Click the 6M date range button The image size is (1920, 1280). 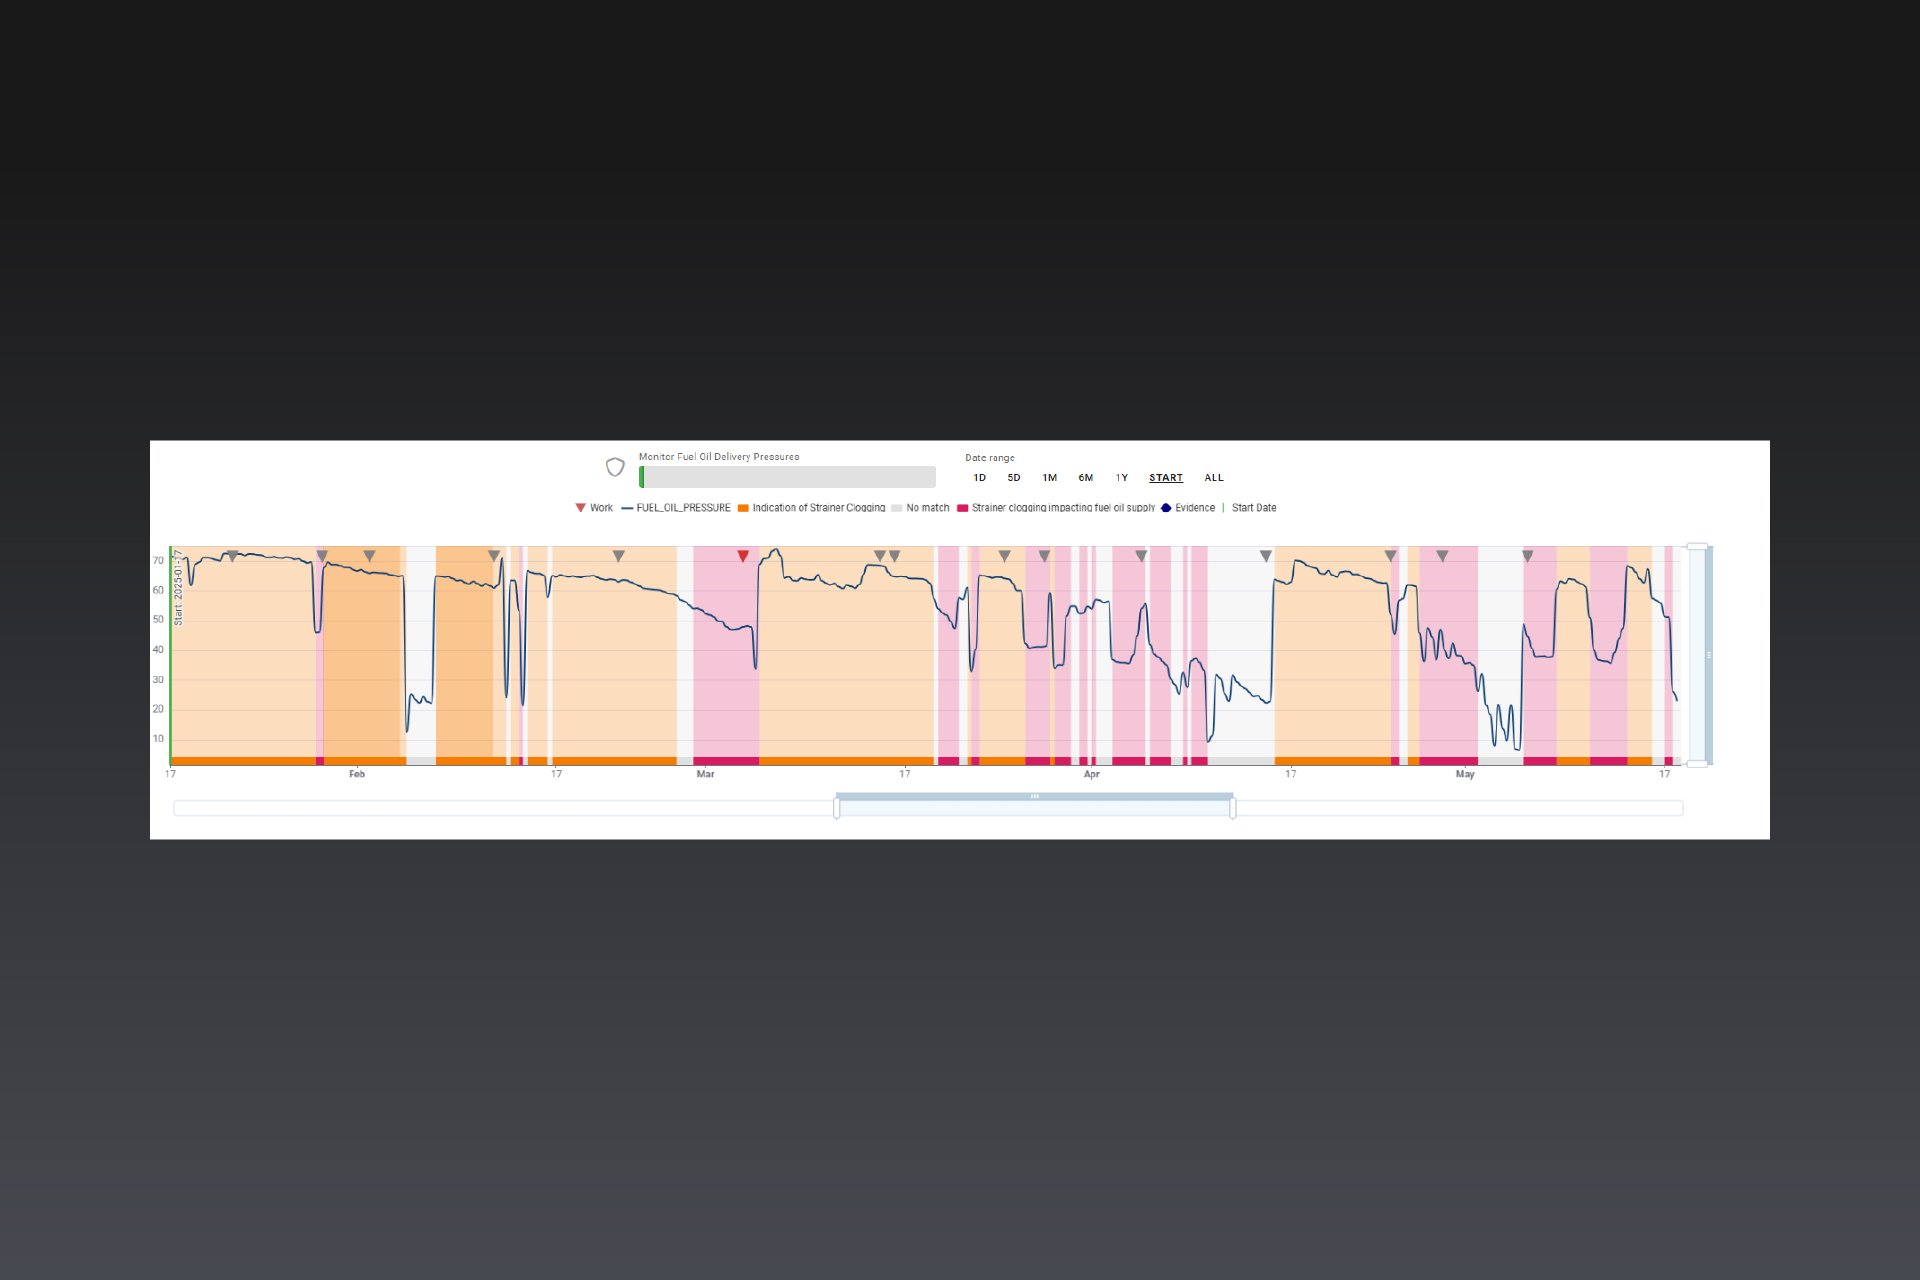pos(1085,478)
